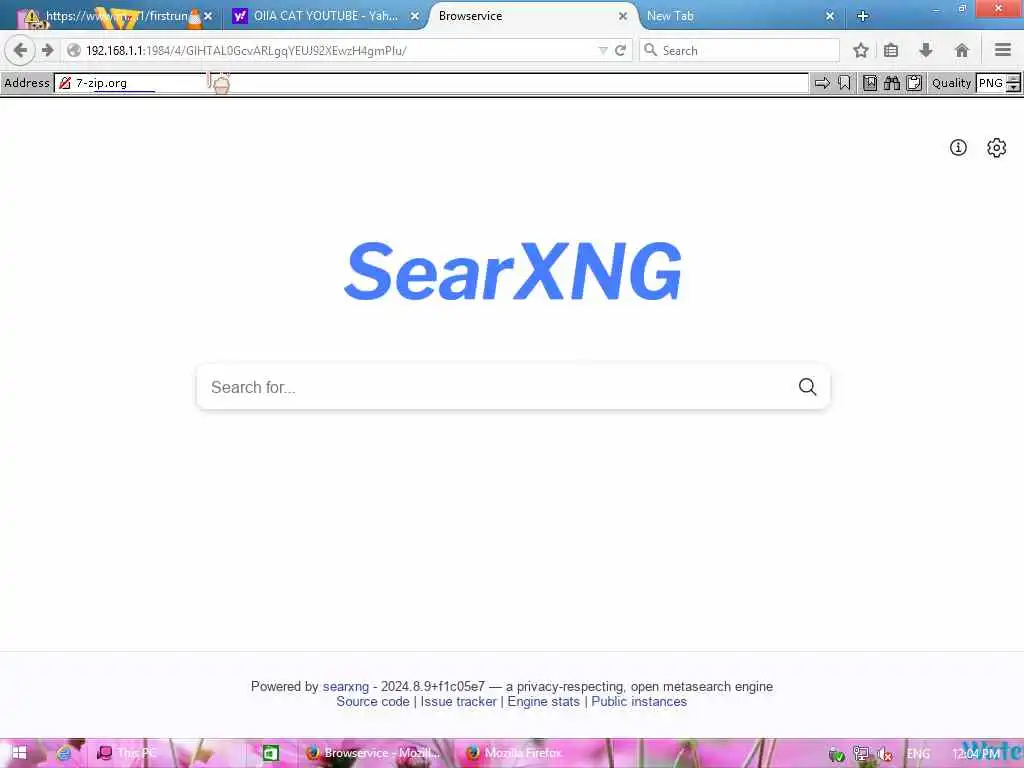Image resolution: width=1024 pixels, height=768 pixels.
Task: Open a new tab with the plus button
Action: [863, 16]
